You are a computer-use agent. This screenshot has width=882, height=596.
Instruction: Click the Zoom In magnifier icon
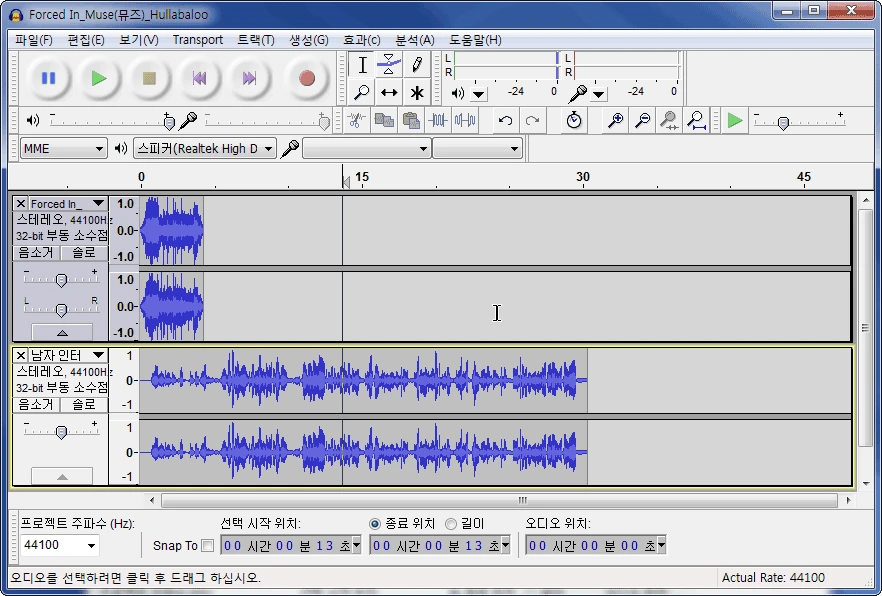pos(616,121)
